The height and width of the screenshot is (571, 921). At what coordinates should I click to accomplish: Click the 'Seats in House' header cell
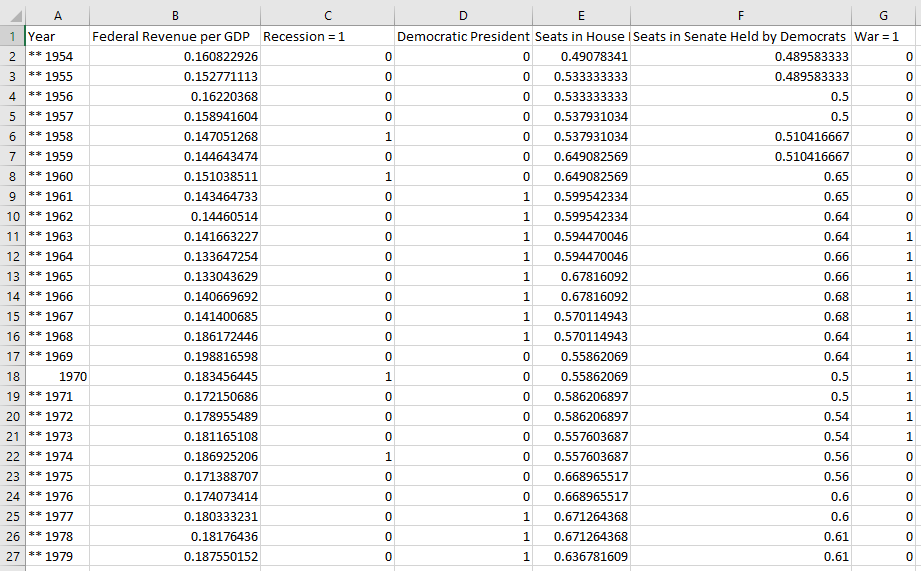tap(581, 36)
